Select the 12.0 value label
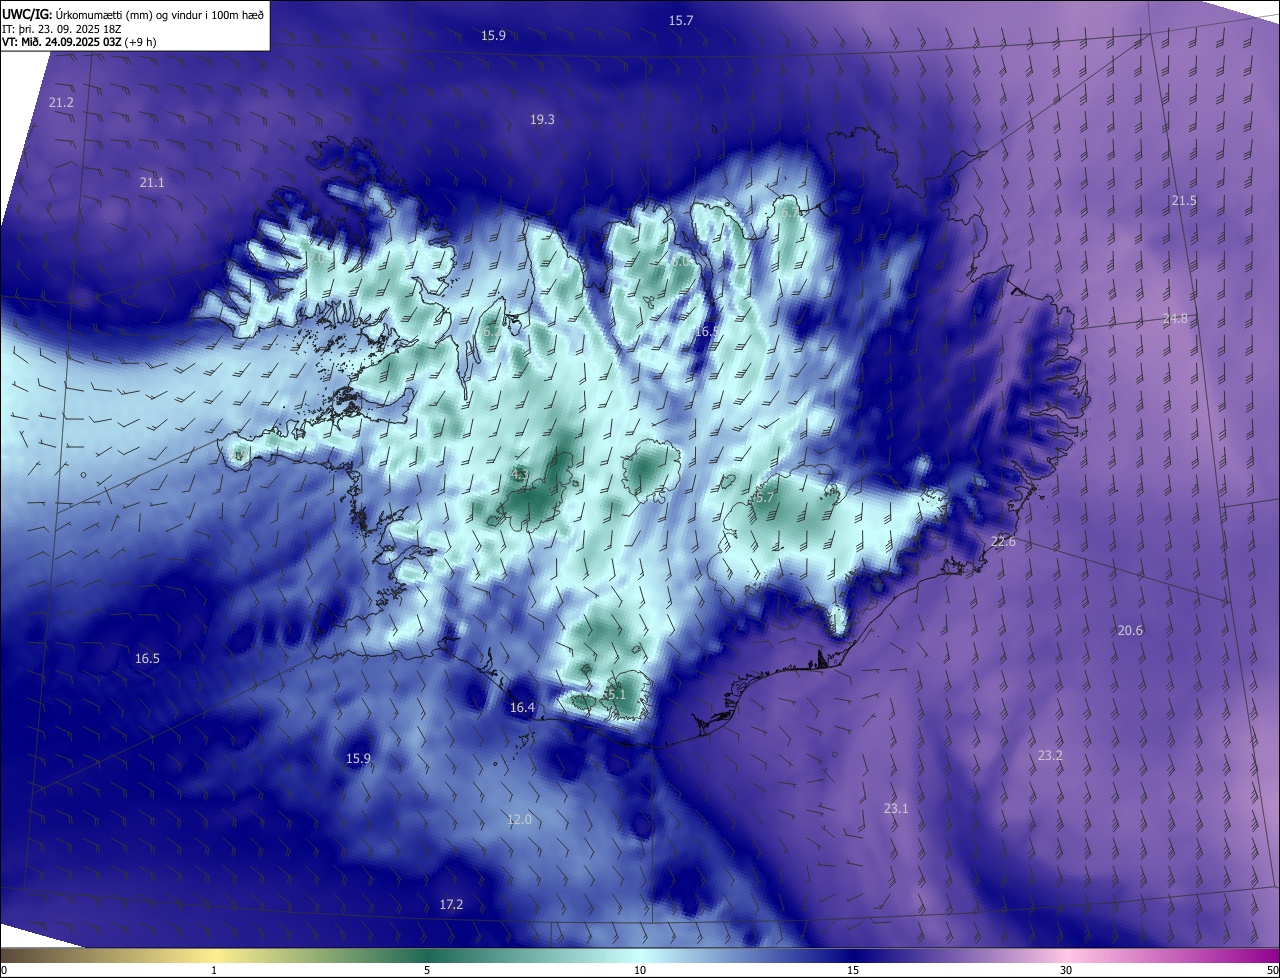The height and width of the screenshot is (978, 1280). (519, 819)
